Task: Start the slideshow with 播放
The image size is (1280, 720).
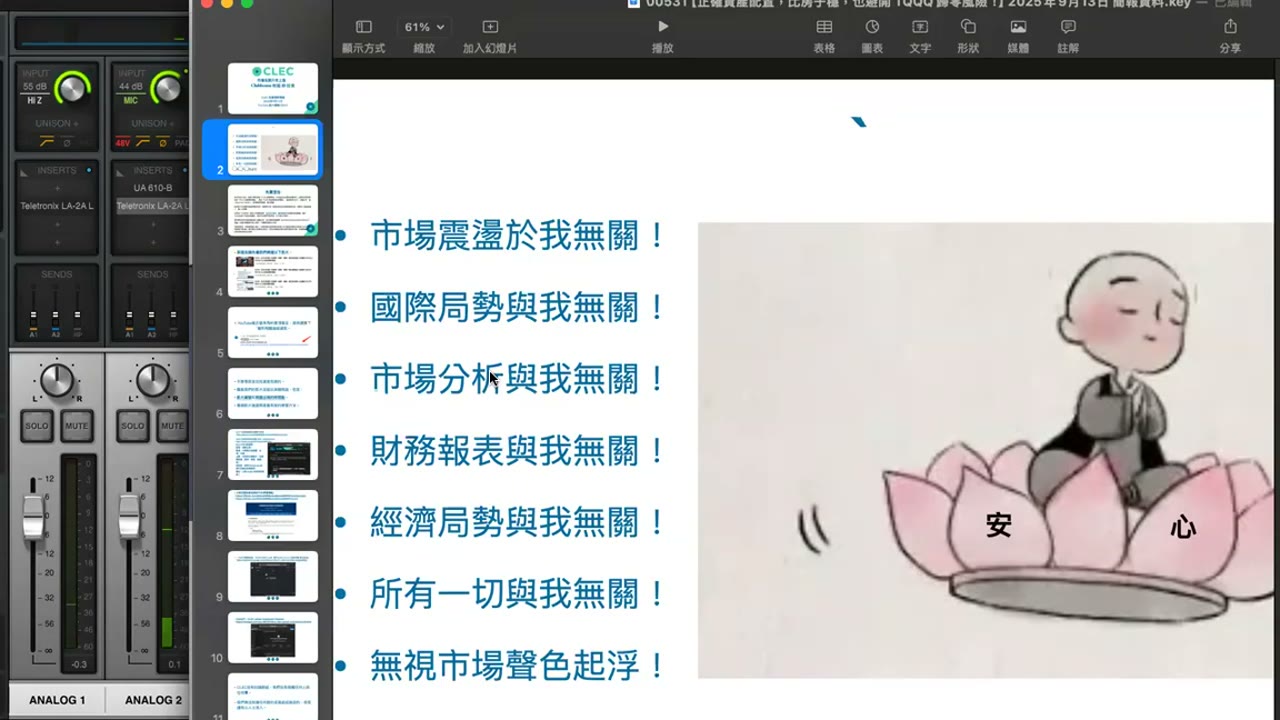Action: [662, 27]
